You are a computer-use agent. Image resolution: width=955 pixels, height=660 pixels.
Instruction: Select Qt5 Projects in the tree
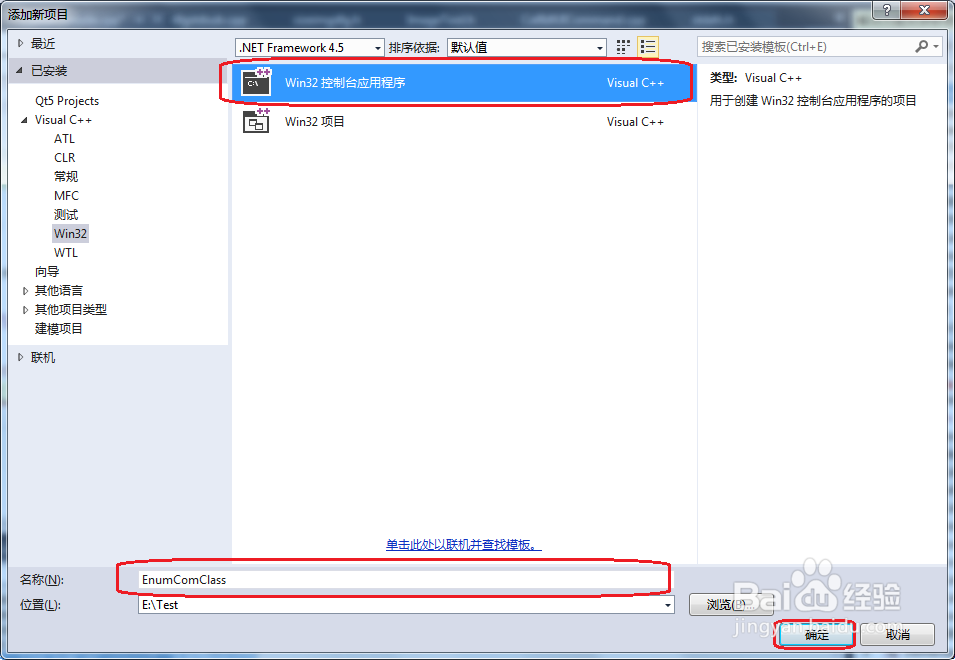[67, 101]
